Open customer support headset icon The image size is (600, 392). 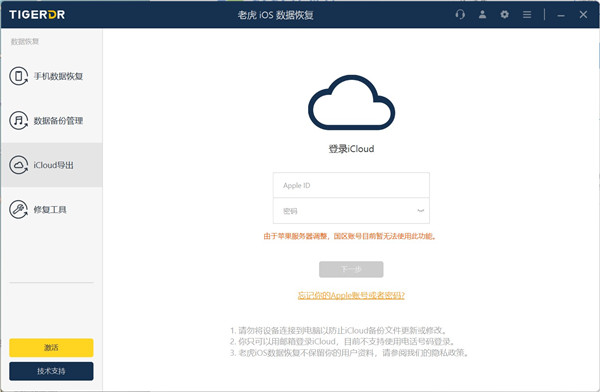tap(460, 15)
